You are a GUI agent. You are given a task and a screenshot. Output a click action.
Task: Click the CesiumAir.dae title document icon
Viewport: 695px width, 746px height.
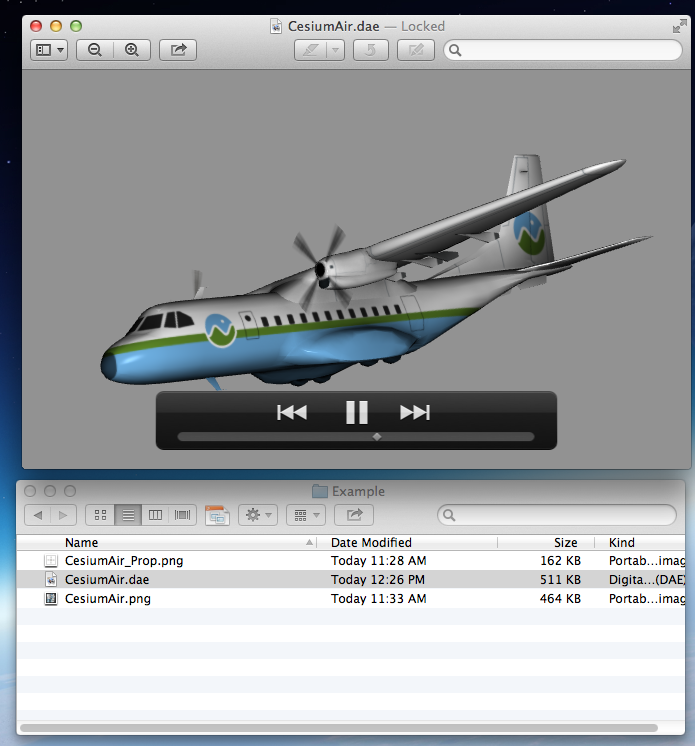pos(276,26)
